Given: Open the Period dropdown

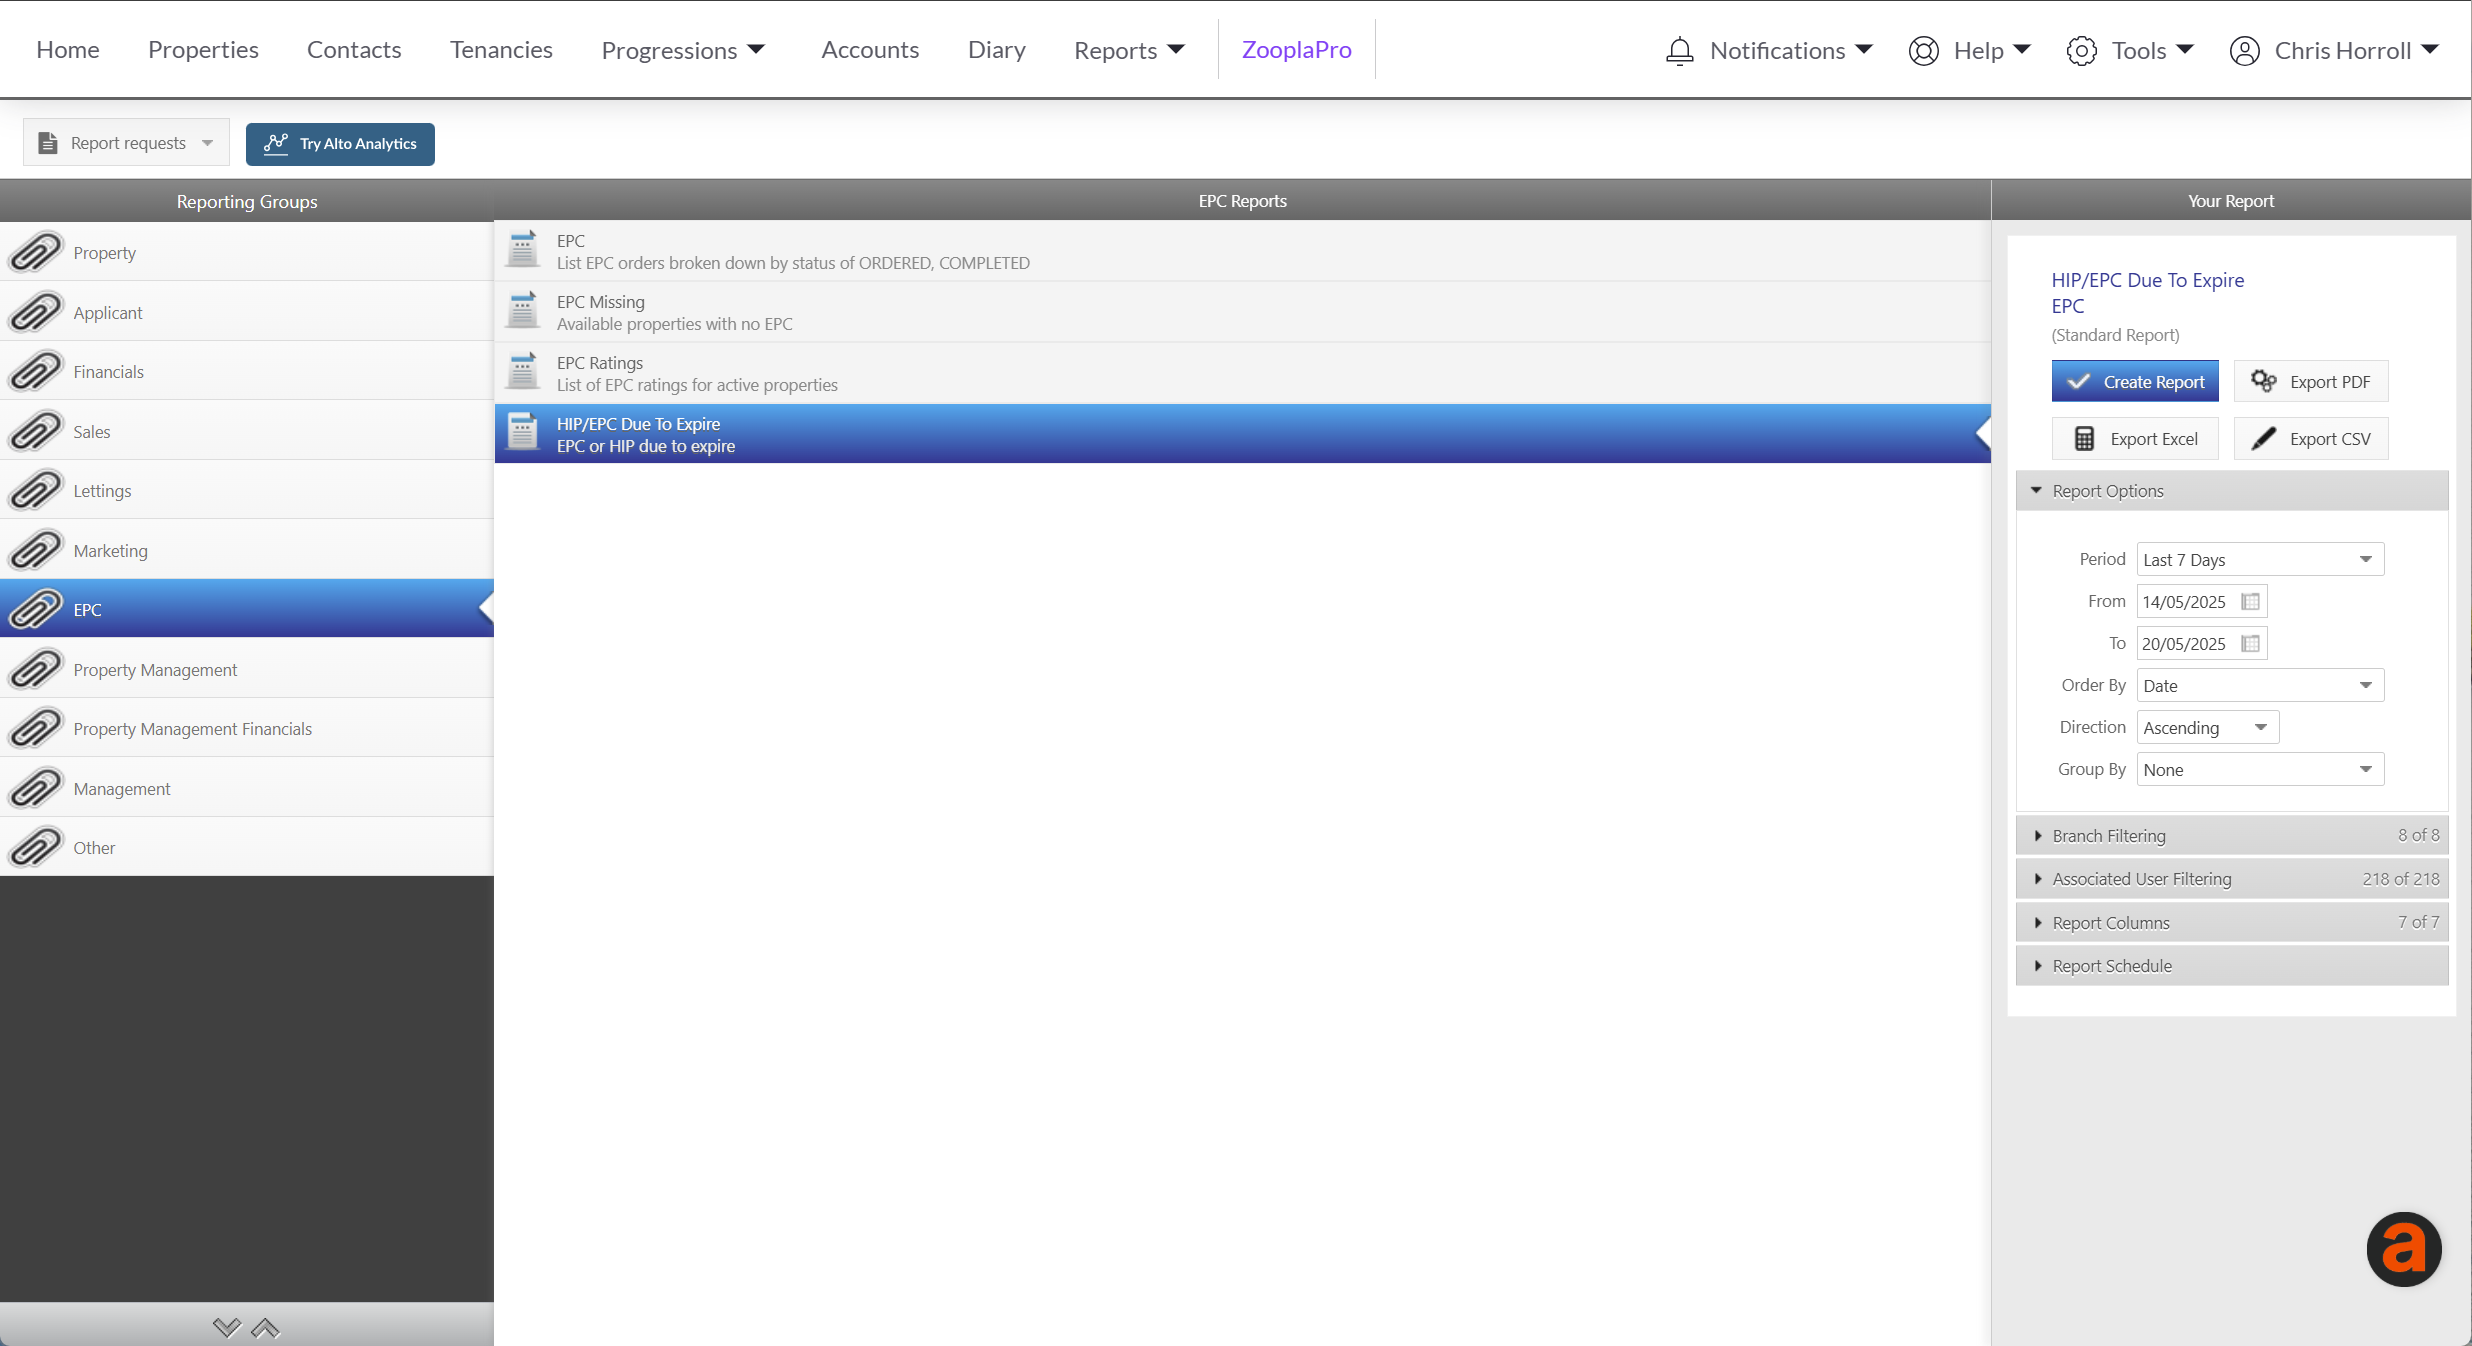Looking at the screenshot, I should pos(2259,560).
